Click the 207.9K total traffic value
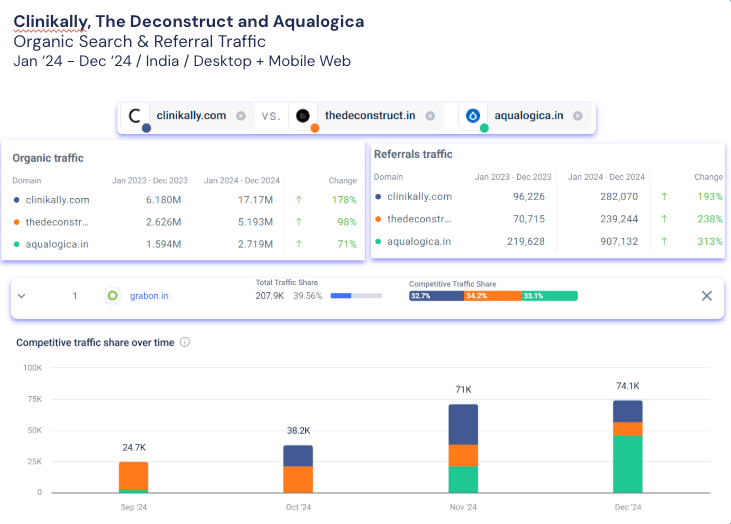This screenshot has width=731, height=524. [269, 296]
